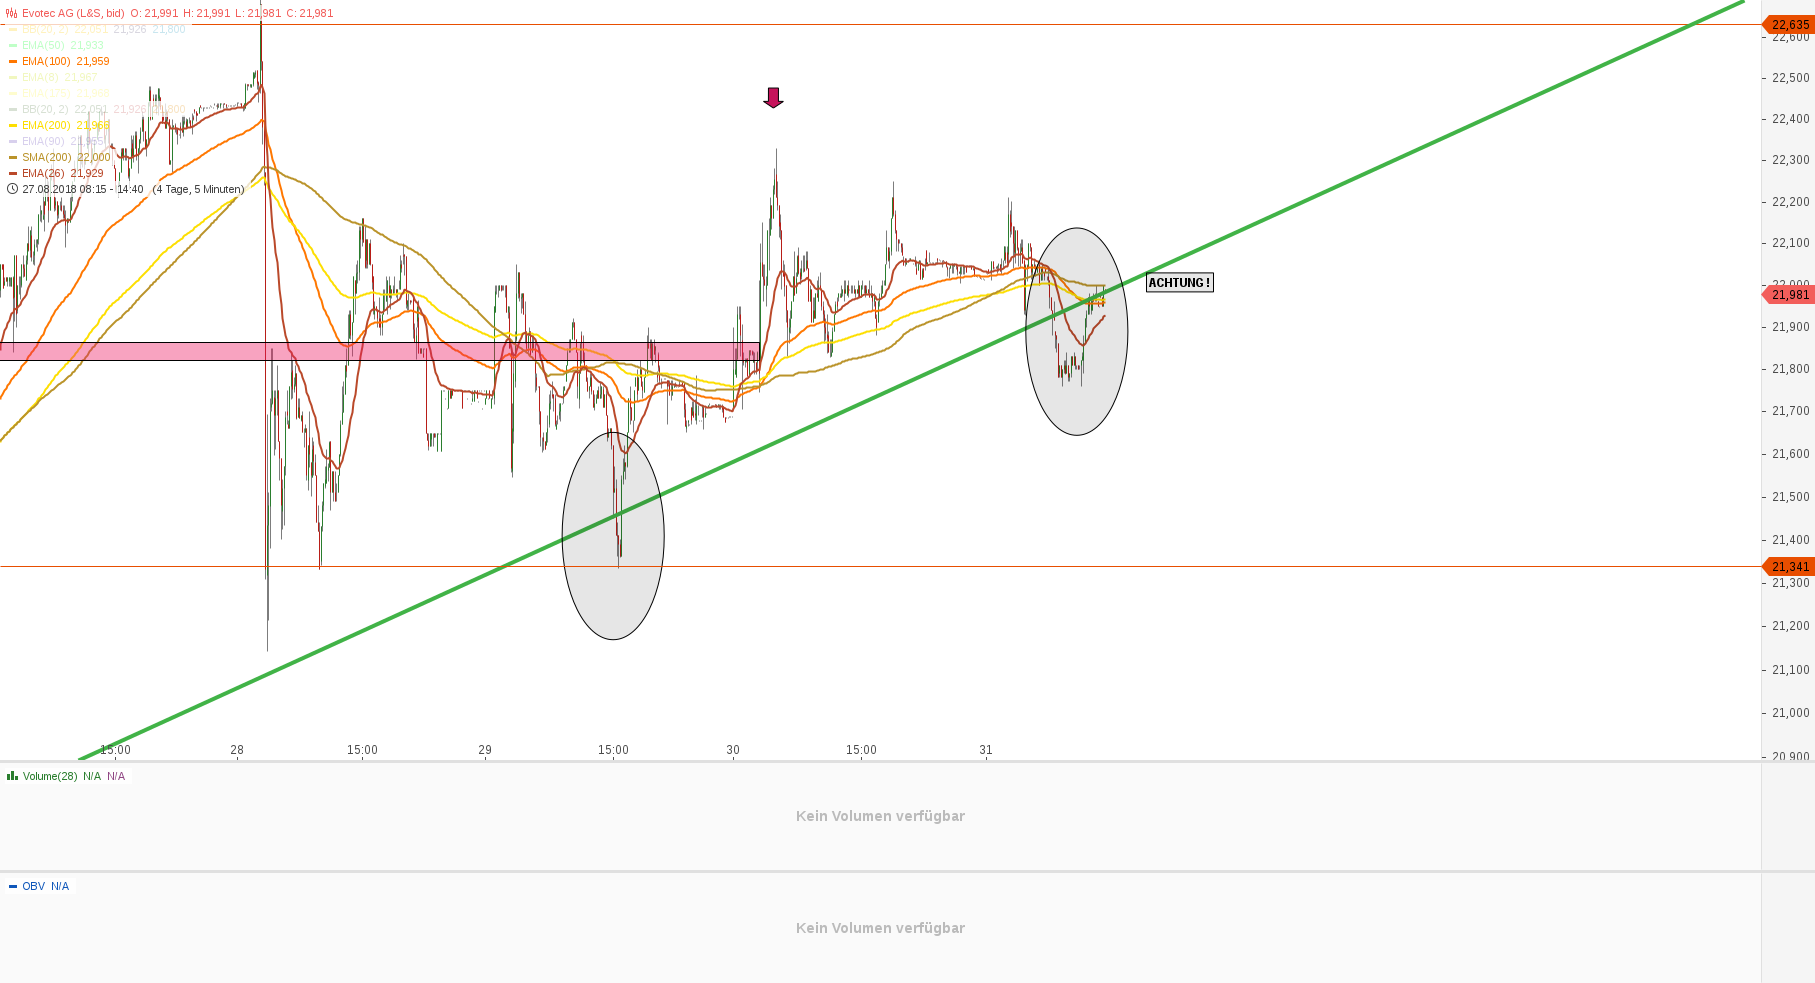The height and width of the screenshot is (983, 1815).
Task: Click the magenta down-arrow annotation on the chart
Action: [x=773, y=99]
